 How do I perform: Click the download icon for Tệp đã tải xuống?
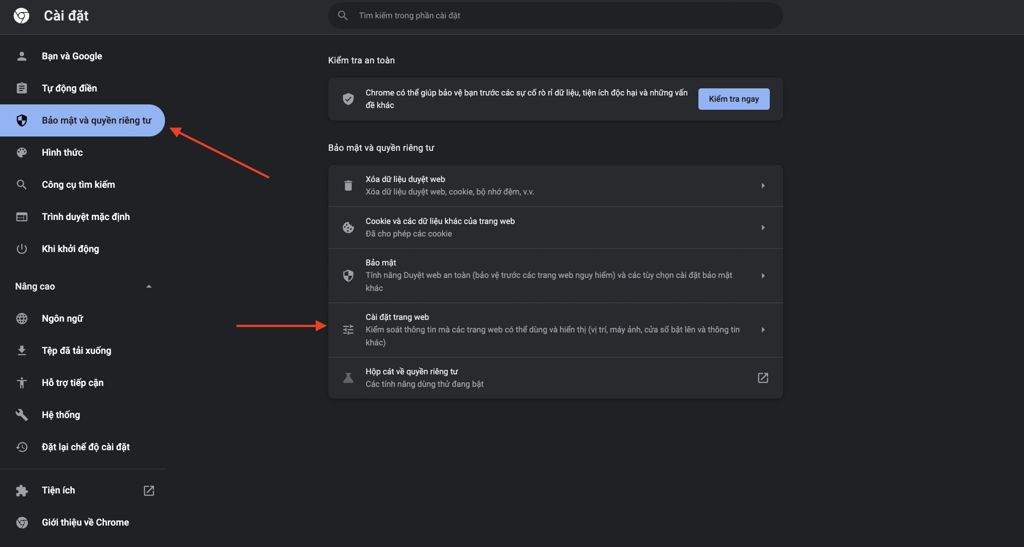pos(22,351)
